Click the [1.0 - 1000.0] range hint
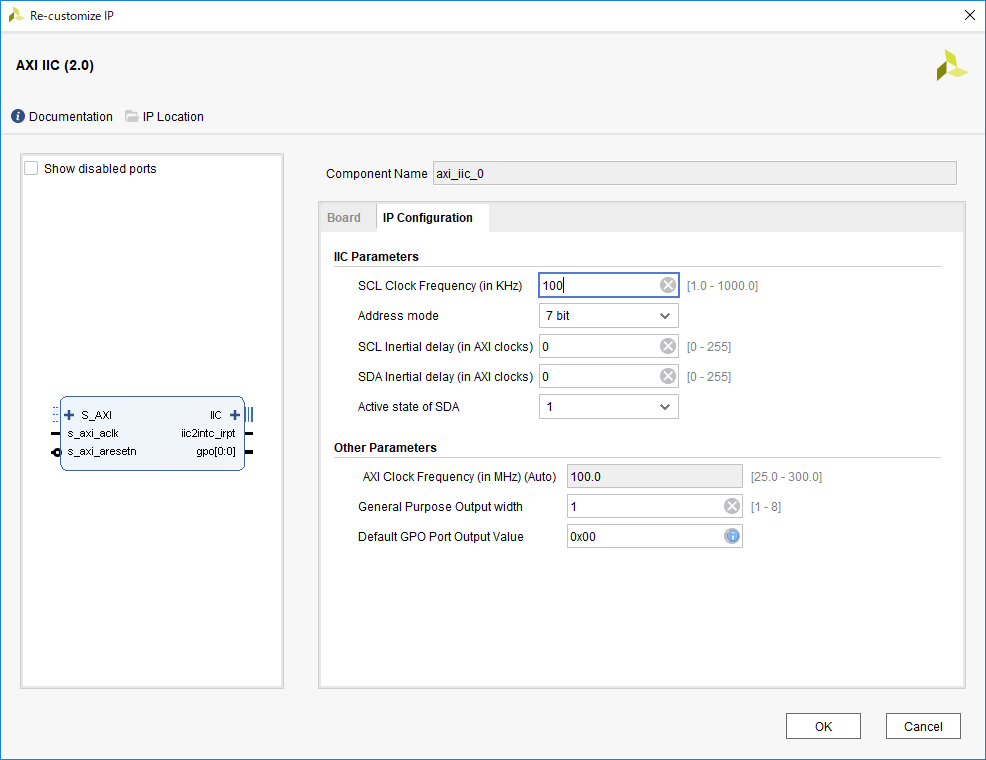This screenshot has height=760, width=986. click(723, 285)
